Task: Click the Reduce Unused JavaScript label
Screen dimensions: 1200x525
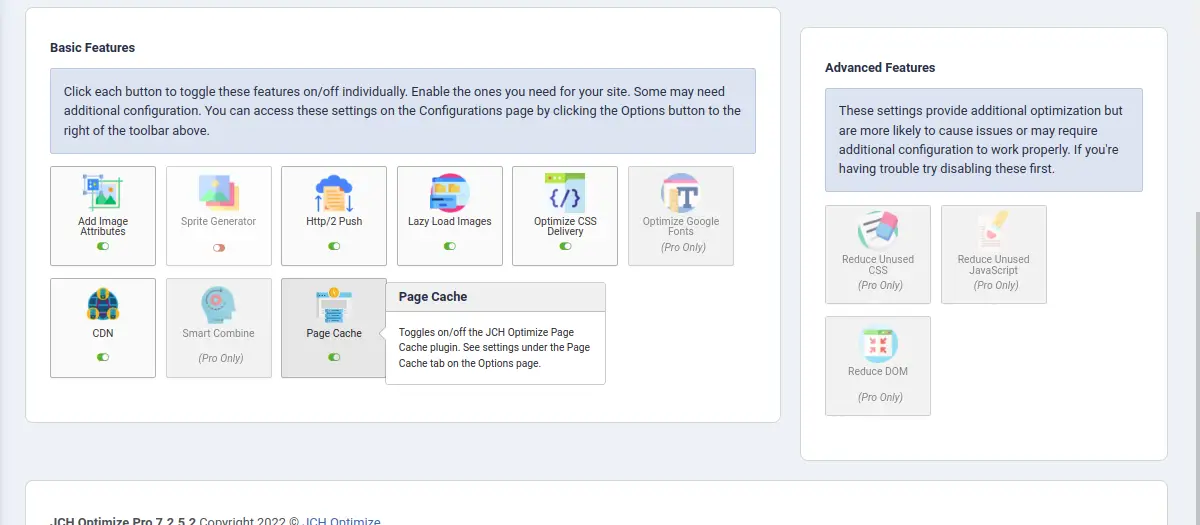Action: coord(994,264)
